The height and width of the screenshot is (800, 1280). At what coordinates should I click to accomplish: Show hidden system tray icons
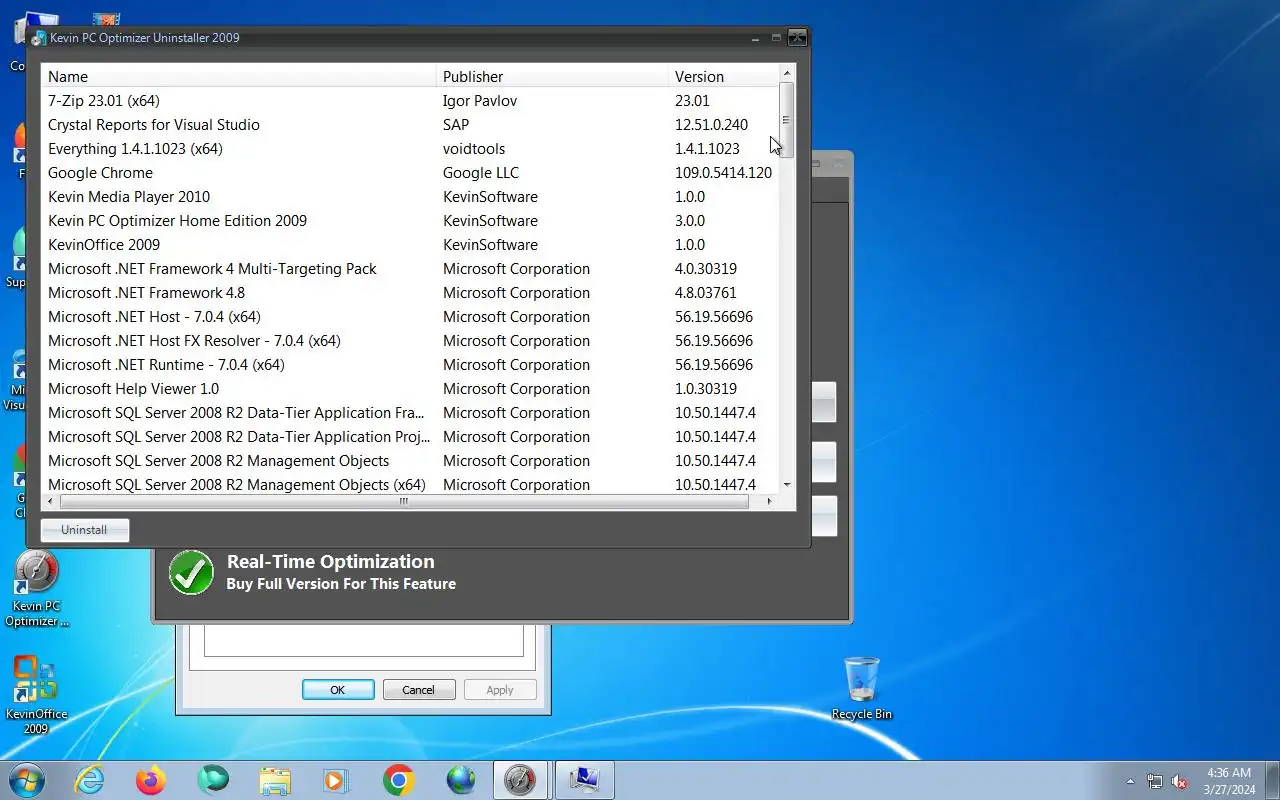pyautogui.click(x=1131, y=781)
